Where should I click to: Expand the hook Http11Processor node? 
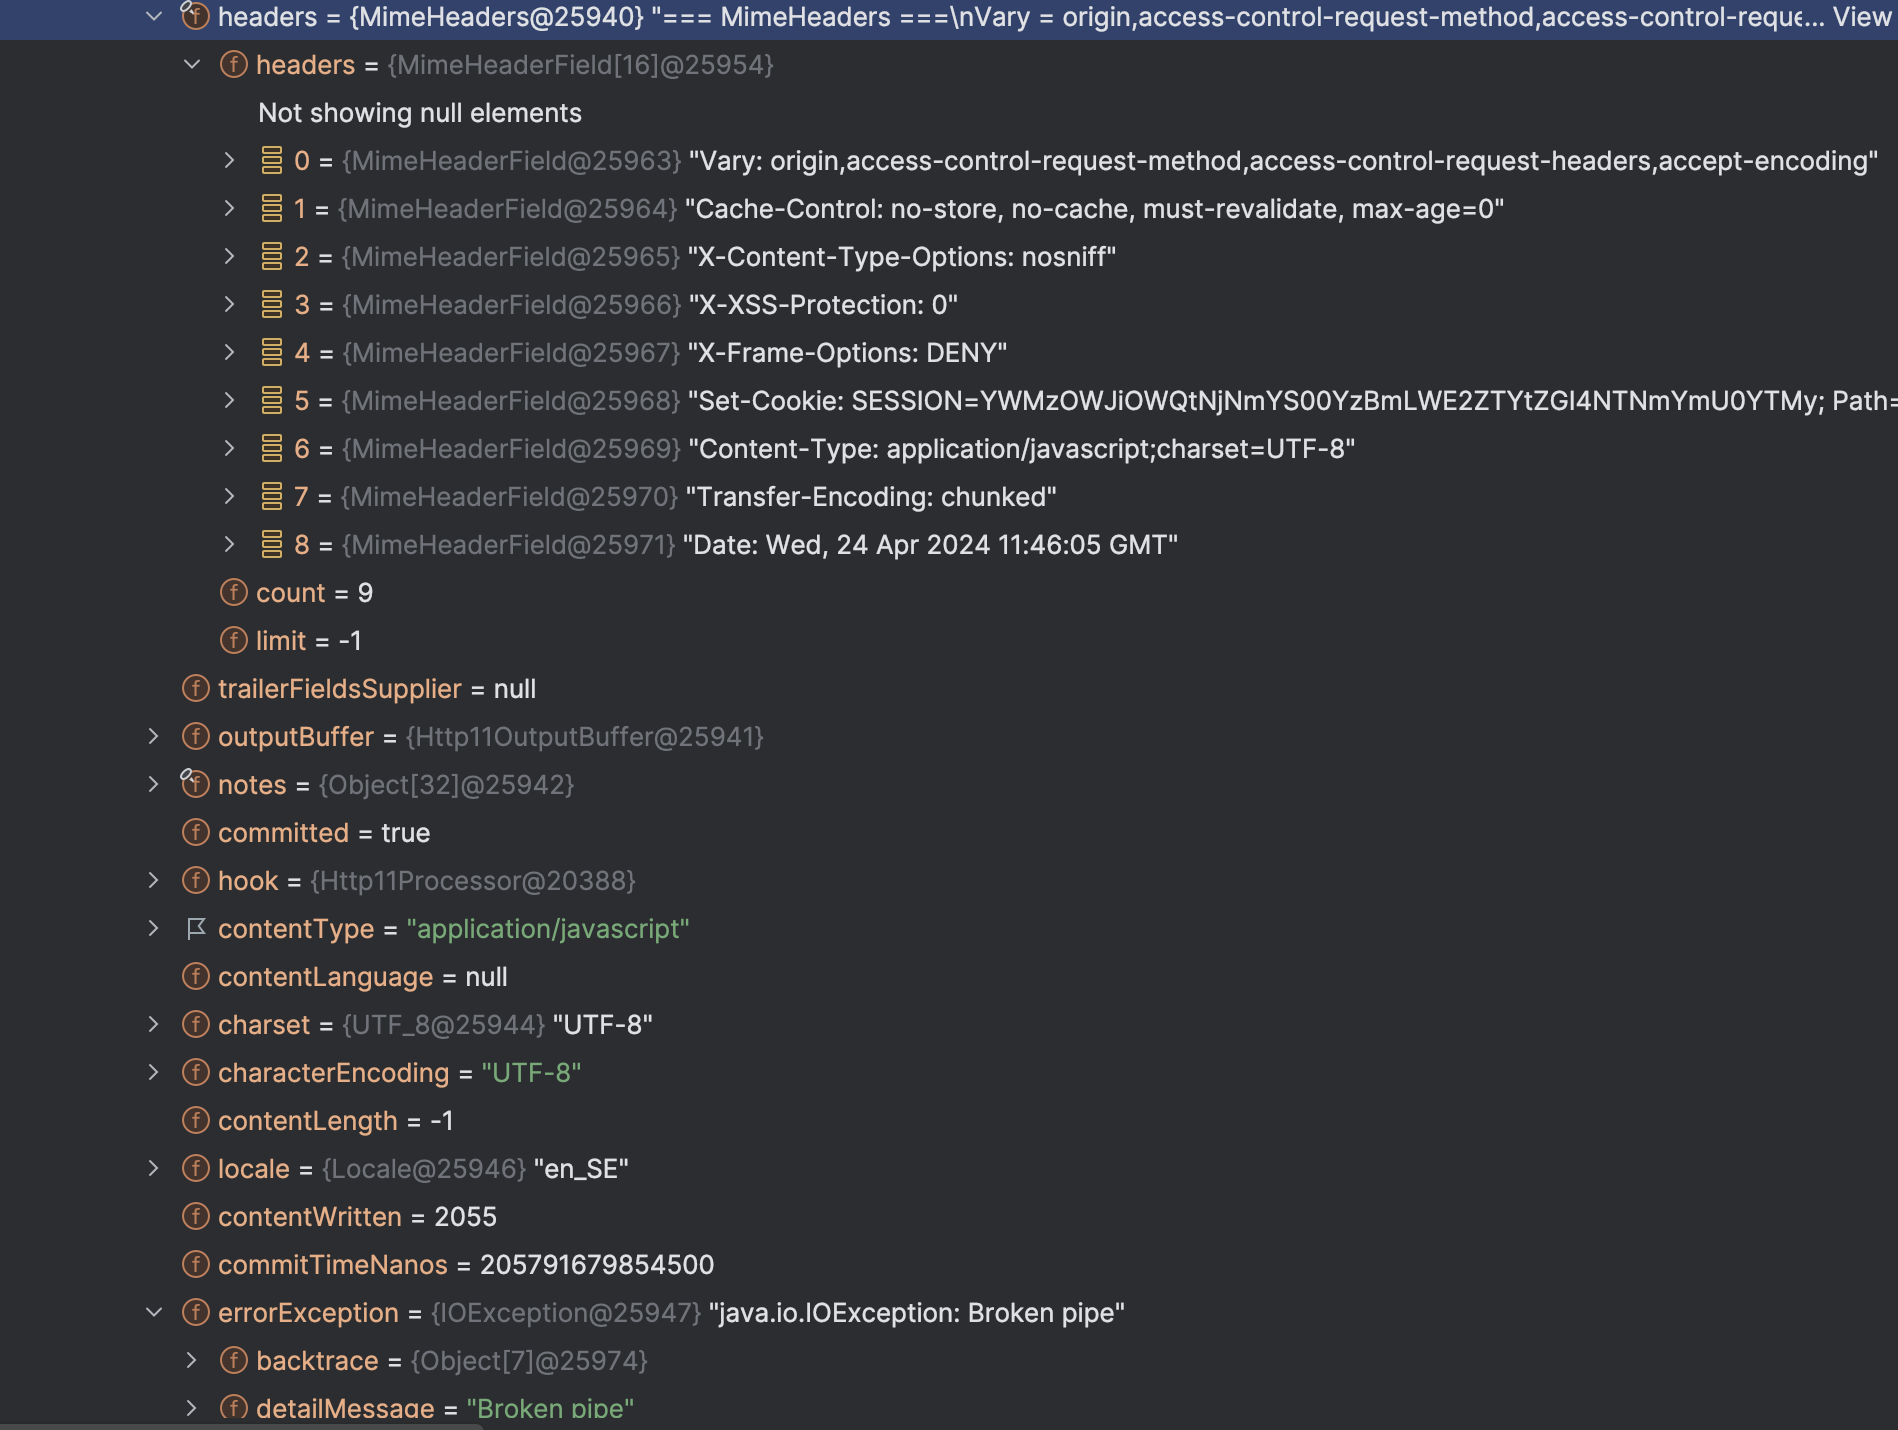(x=152, y=880)
